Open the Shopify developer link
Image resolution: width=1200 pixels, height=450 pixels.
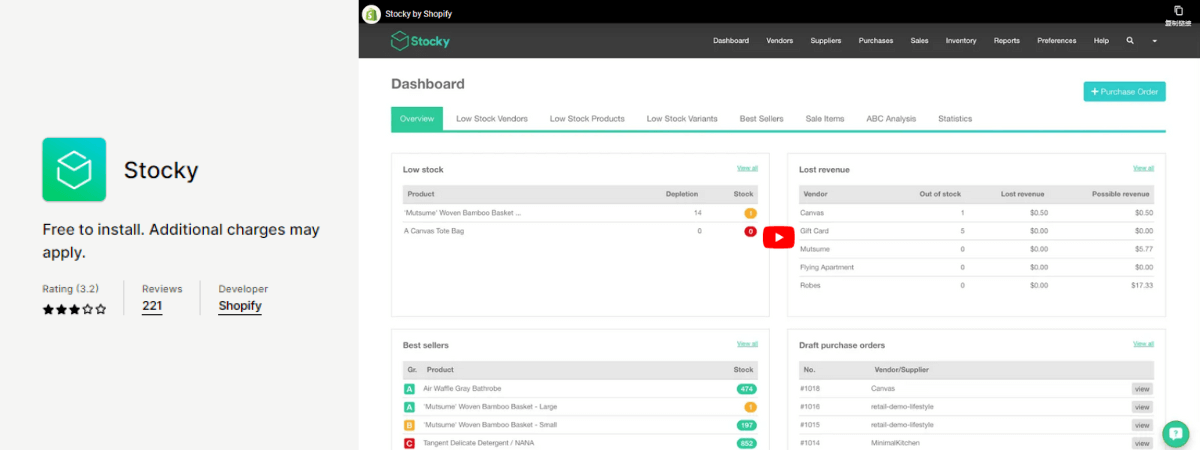[x=240, y=306]
